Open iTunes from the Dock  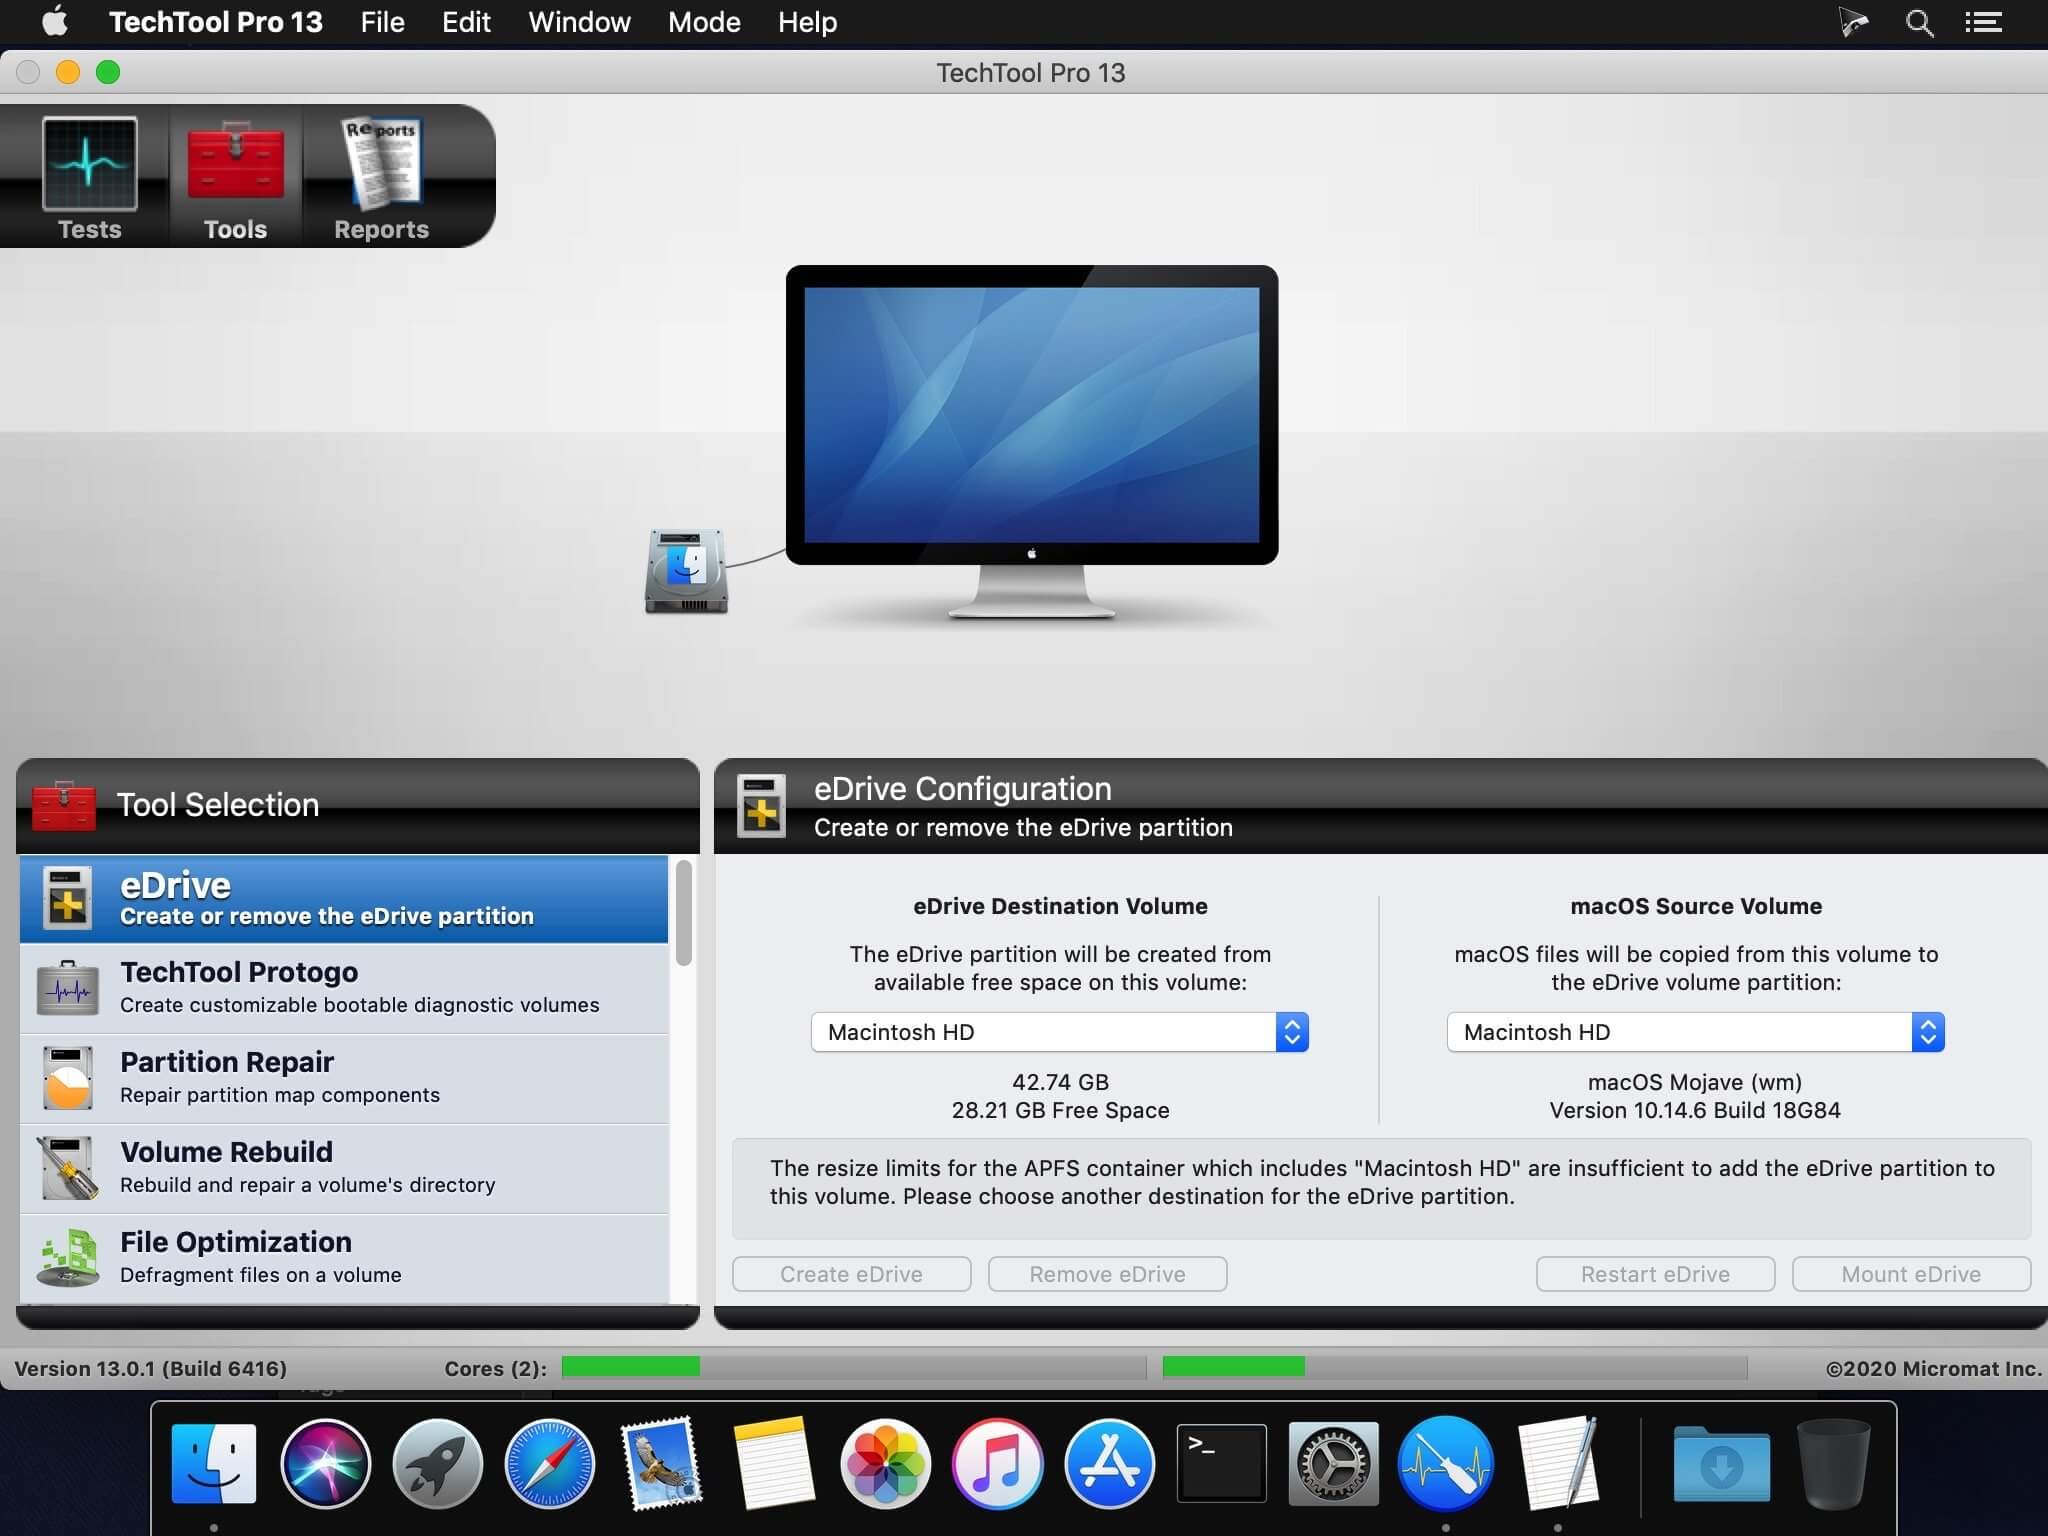[x=997, y=1464]
